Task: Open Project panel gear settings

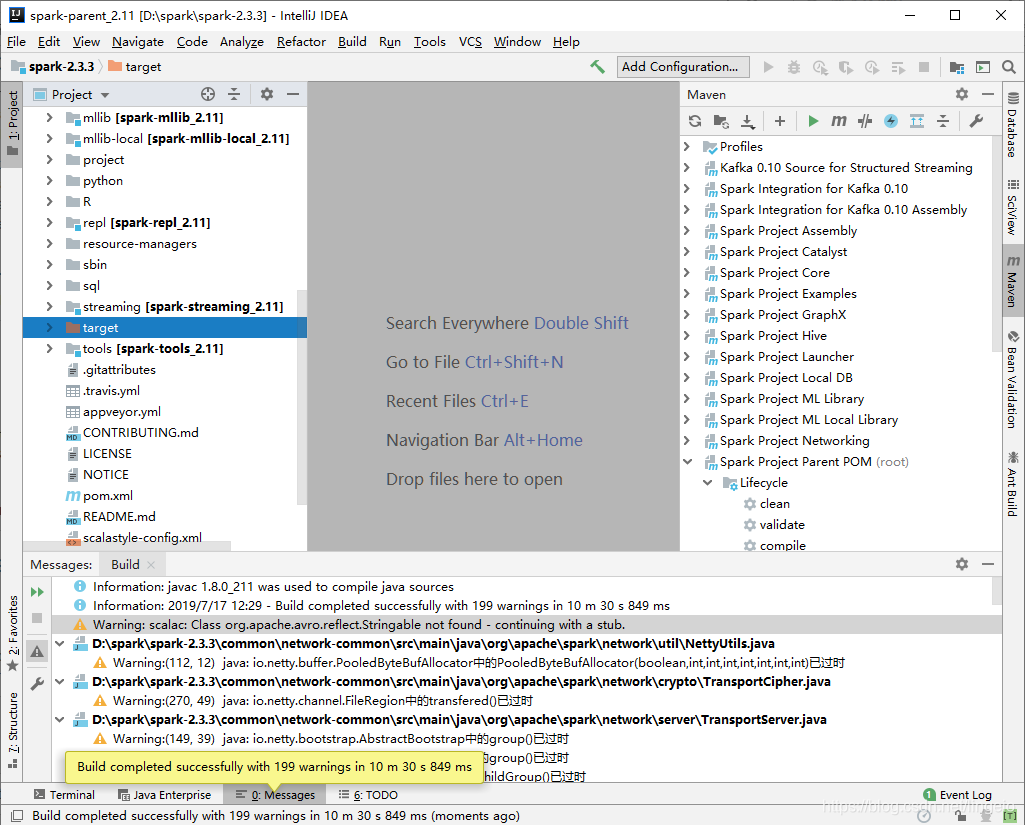Action: pos(267,94)
